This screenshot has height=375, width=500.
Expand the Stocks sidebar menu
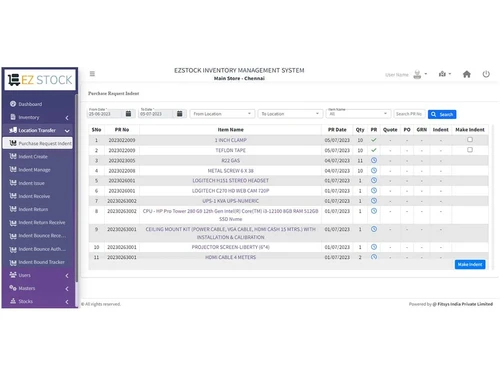(x=39, y=301)
